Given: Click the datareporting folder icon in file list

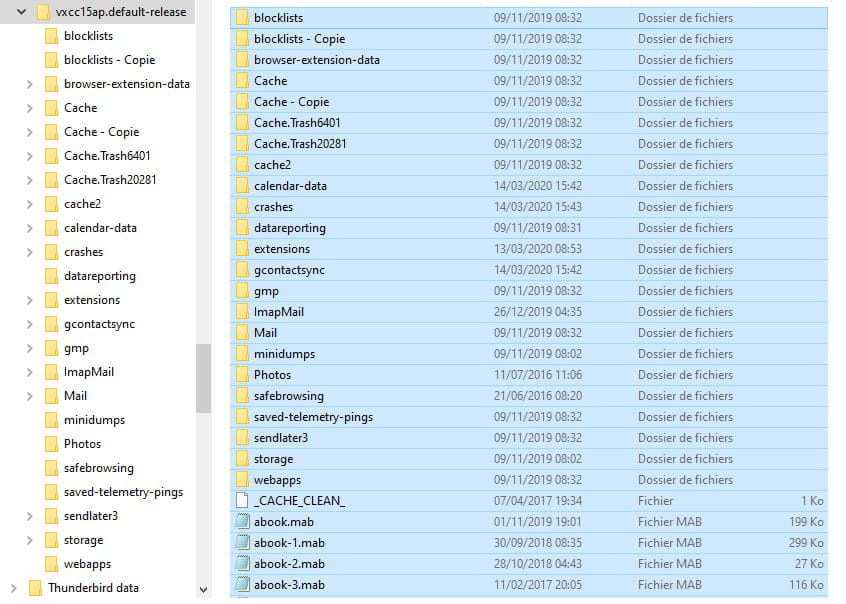Looking at the screenshot, I should click(x=242, y=228).
